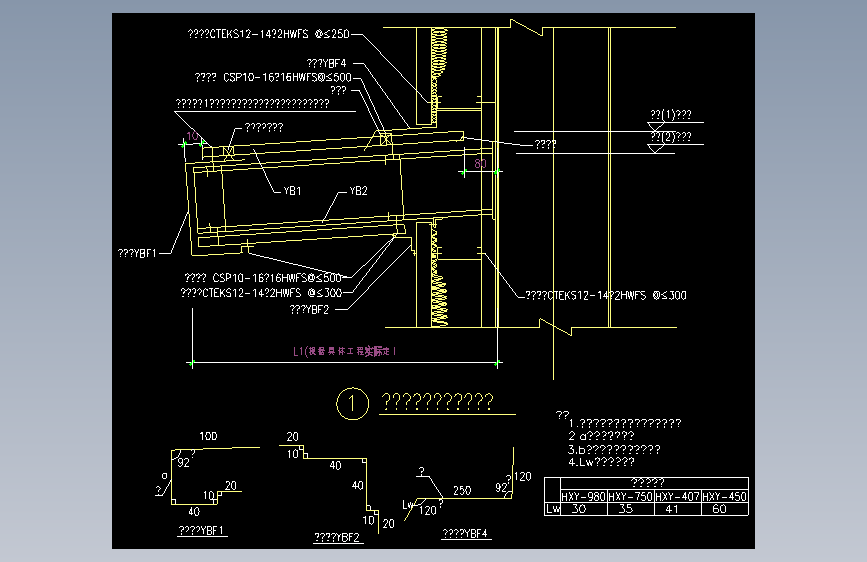Click the dimension 250 on the YBF4 profile

(x=462, y=491)
